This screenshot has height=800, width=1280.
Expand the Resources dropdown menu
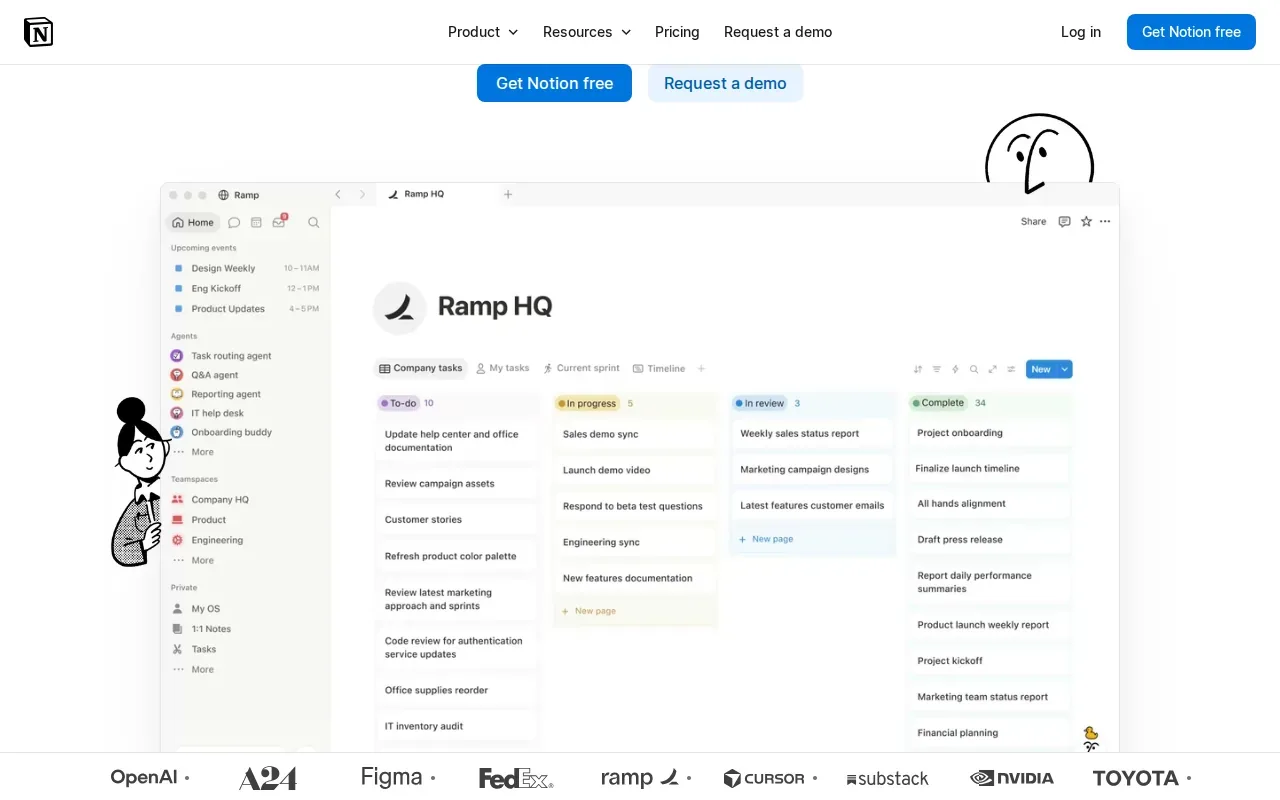point(587,32)
